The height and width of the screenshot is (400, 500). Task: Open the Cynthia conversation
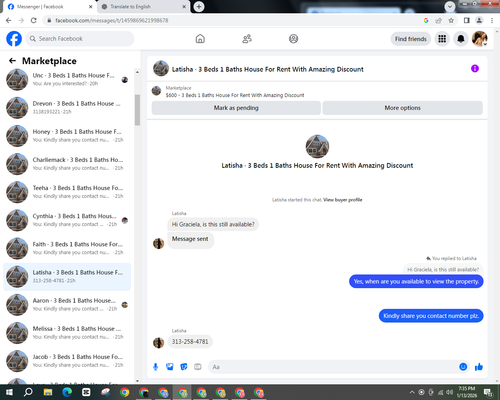pos(67,220)
